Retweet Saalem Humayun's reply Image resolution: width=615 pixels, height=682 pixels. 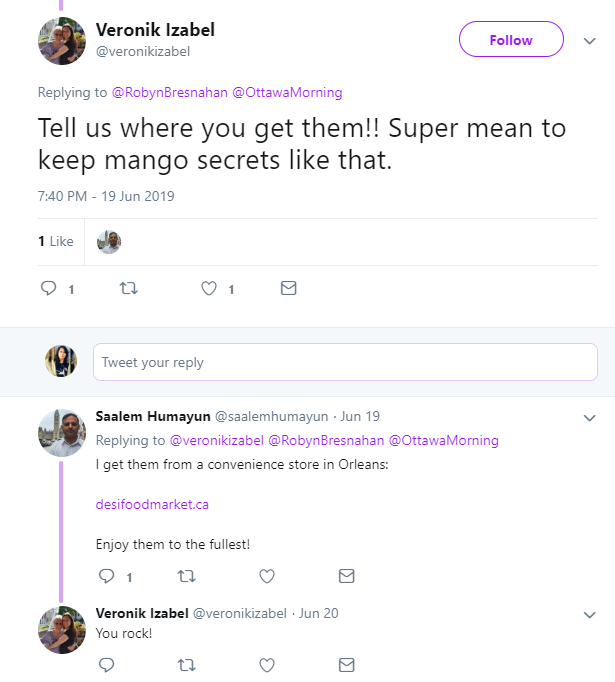[186, 577]
